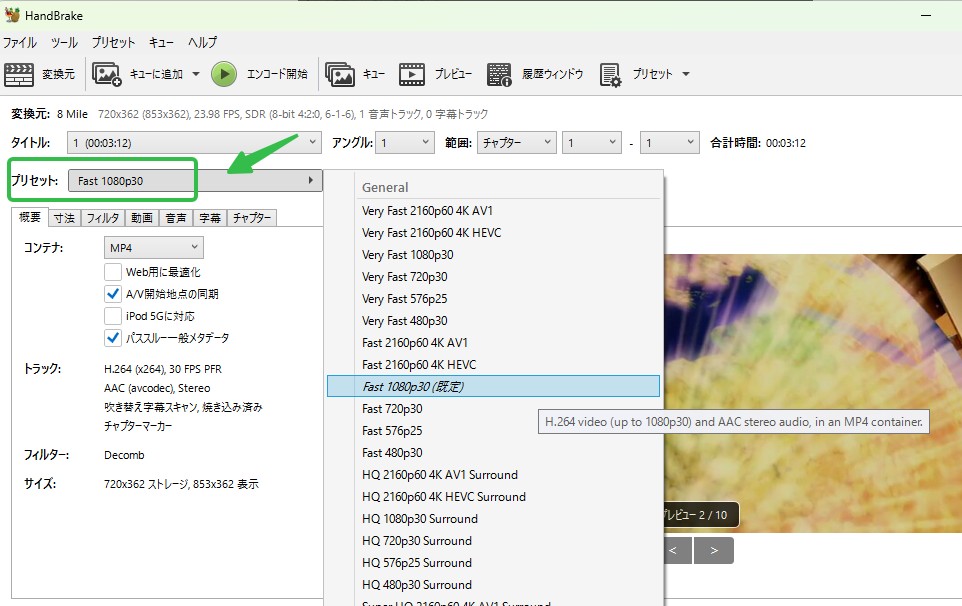
Task: Open the ヘルプ menu
Action: point(202,42)
